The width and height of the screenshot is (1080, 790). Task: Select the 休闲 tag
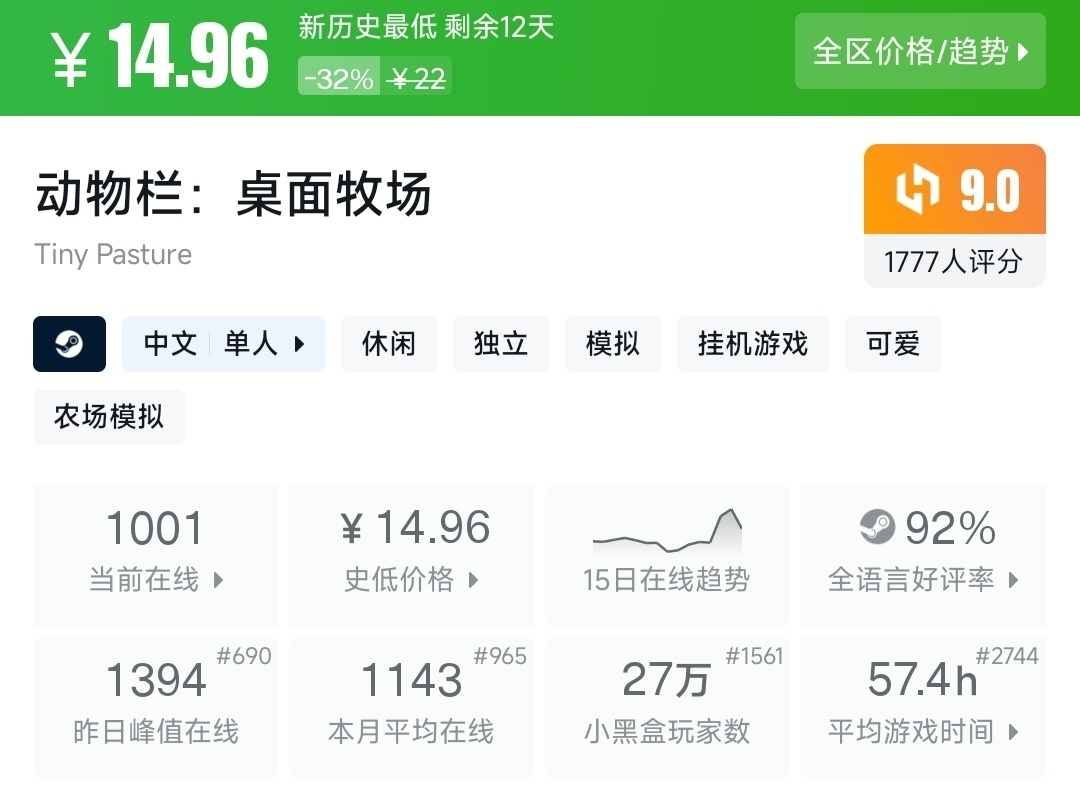pyautogui.click(x=389, y=344)
